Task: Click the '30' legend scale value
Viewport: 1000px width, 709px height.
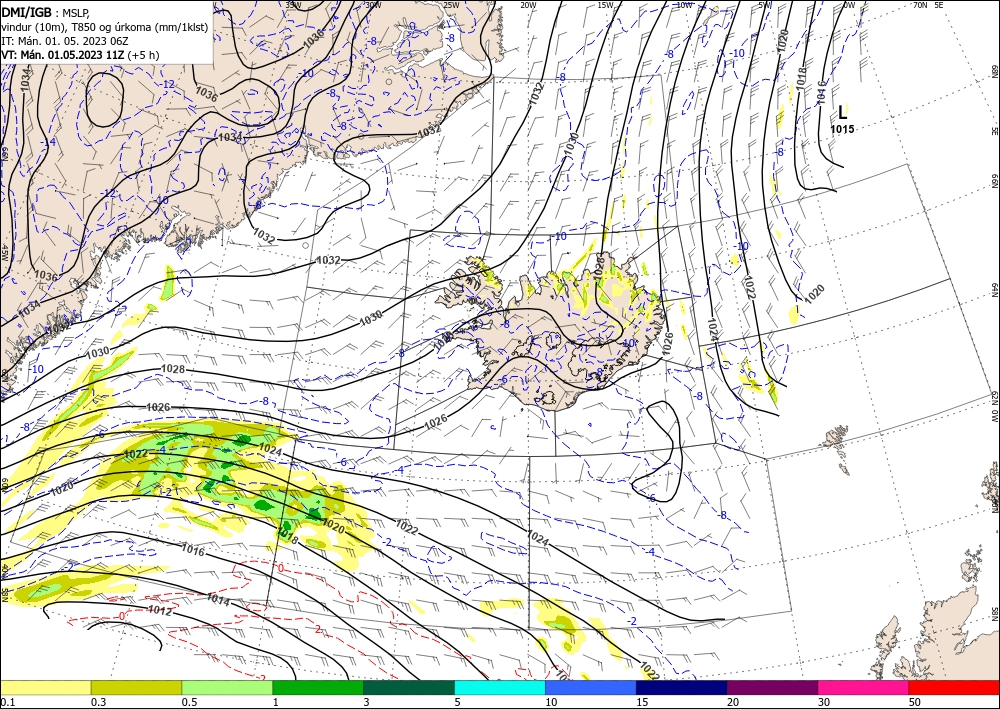Action: [825, 702]
